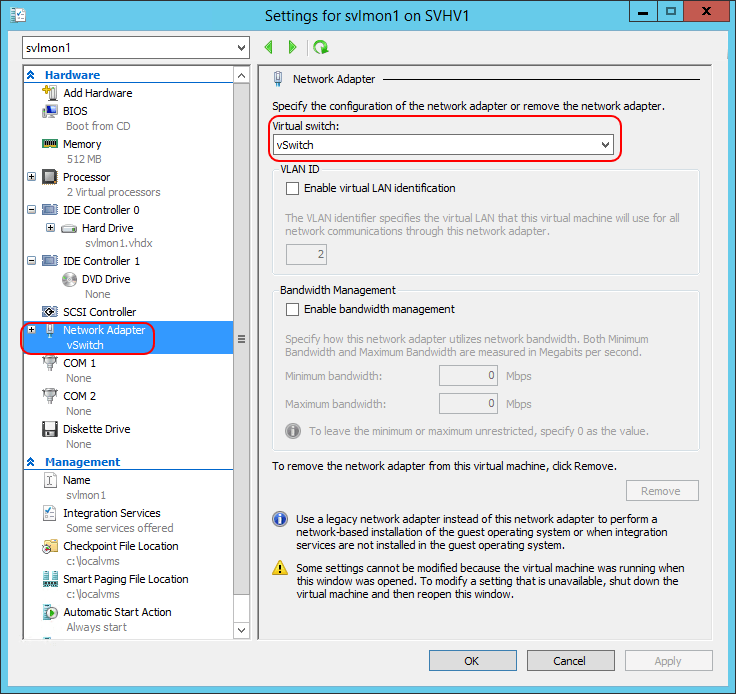This screenshot has height=694, width=736.
Task: Click the 'svlmon1.vhdx' hard drive text
Action: tap(119, 243)
